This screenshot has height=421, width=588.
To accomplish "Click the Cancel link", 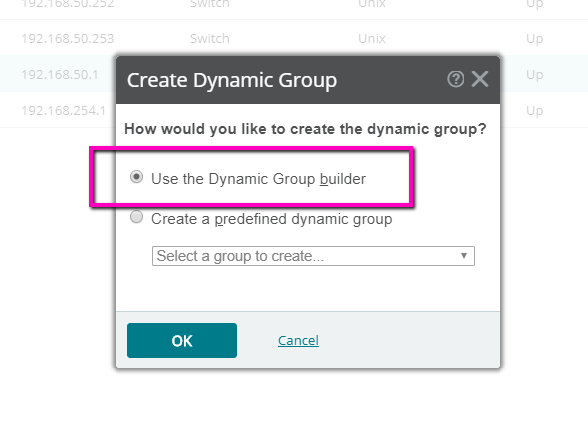I will click(298, 340).
